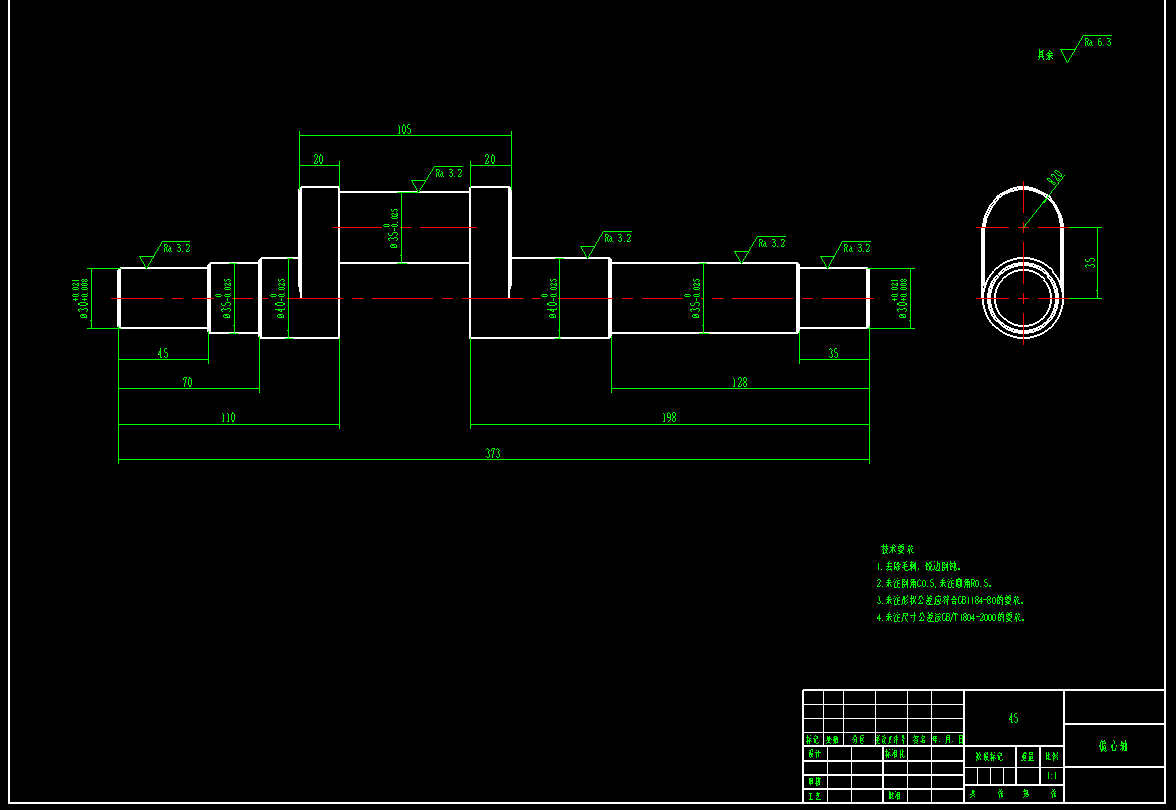The width and height of the screenshot is (1176, 810).
Task: Pick ø35-0.025 dimension left of the crank
Action: 224,298
